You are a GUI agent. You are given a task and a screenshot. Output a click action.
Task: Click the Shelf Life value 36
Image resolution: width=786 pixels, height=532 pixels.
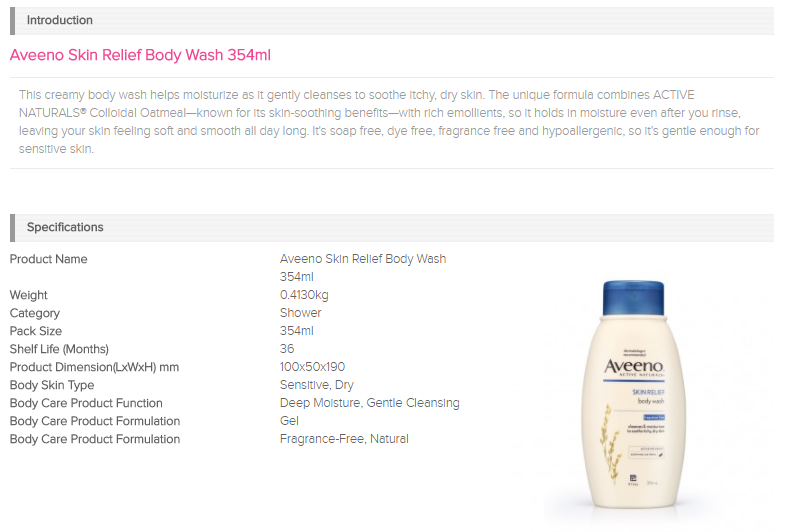click(287, 348)
